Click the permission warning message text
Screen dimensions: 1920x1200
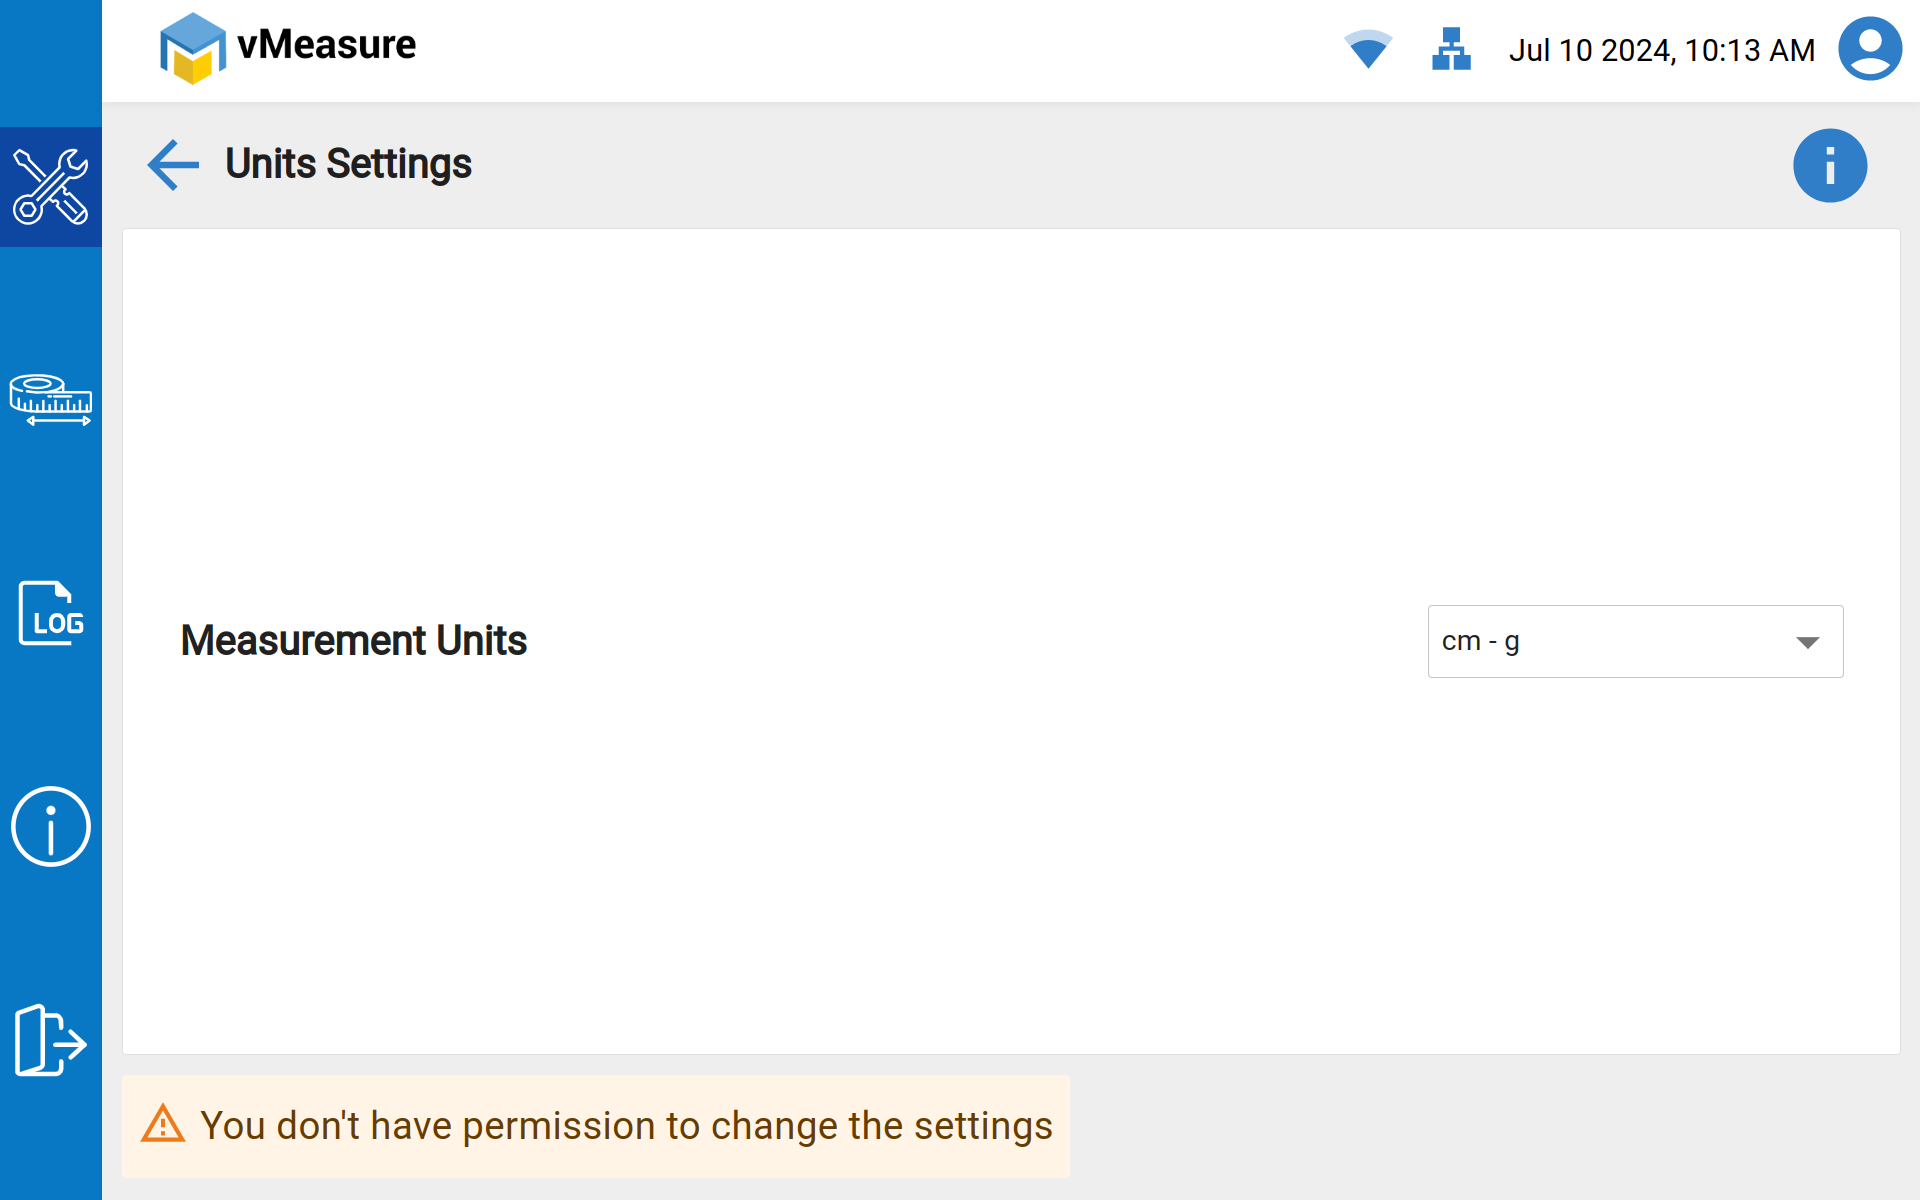[x=626, y=1126]
